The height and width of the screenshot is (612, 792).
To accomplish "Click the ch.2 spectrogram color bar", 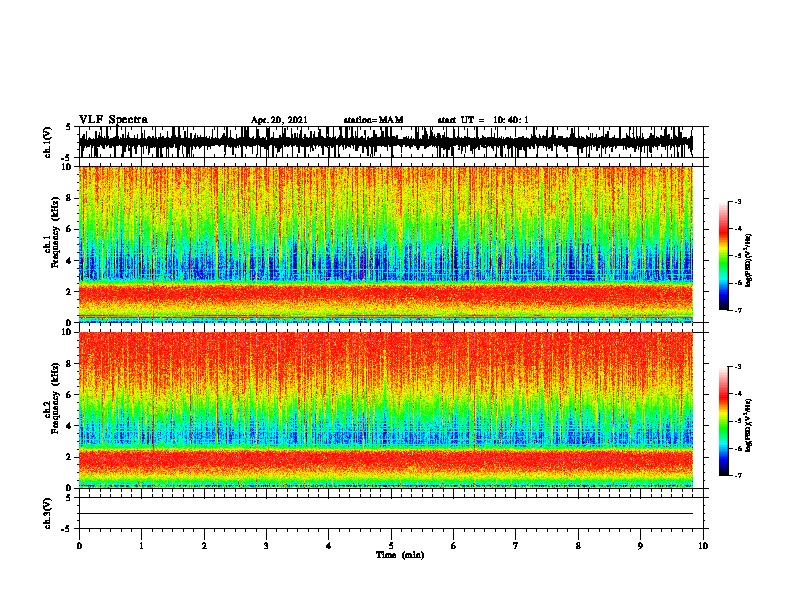I will coord(724,421).
